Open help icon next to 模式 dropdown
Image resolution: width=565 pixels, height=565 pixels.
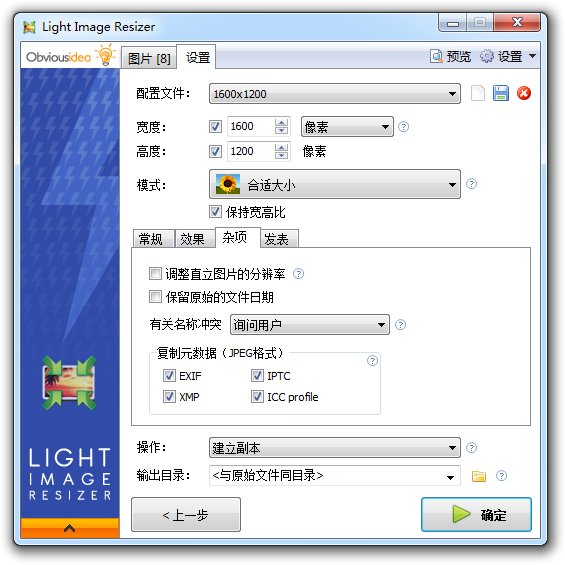pos(471,184)
